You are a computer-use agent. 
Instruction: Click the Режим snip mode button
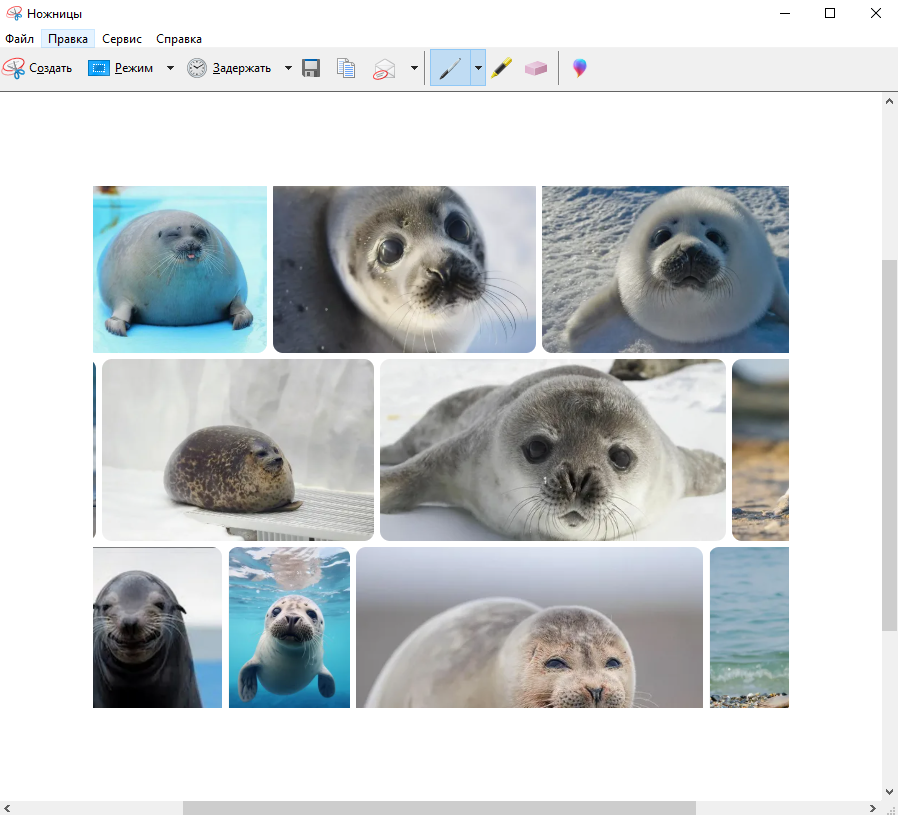click(121, 68)
